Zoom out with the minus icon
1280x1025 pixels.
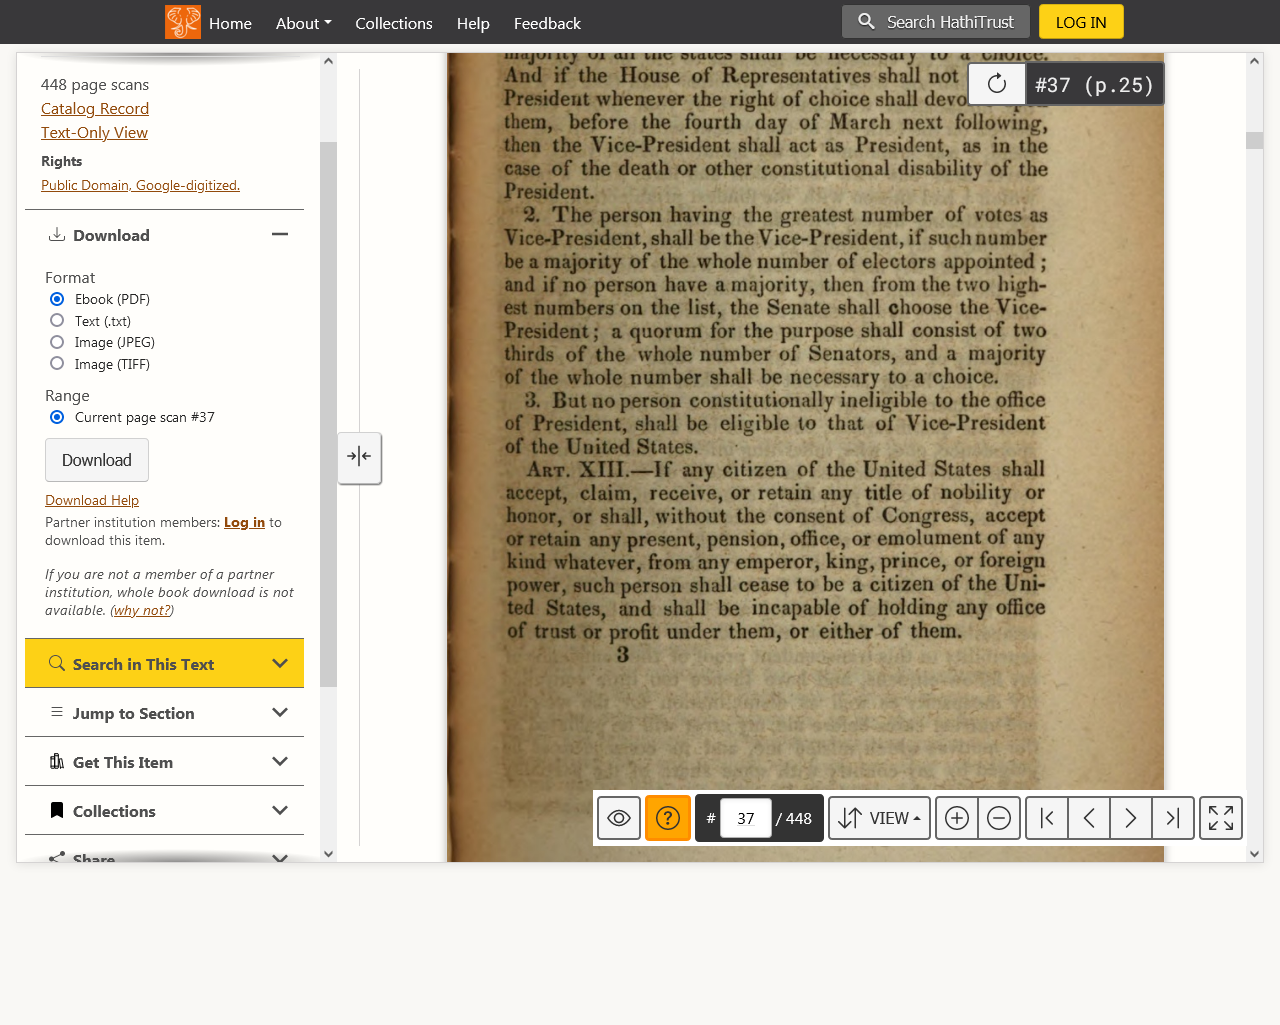999,818
